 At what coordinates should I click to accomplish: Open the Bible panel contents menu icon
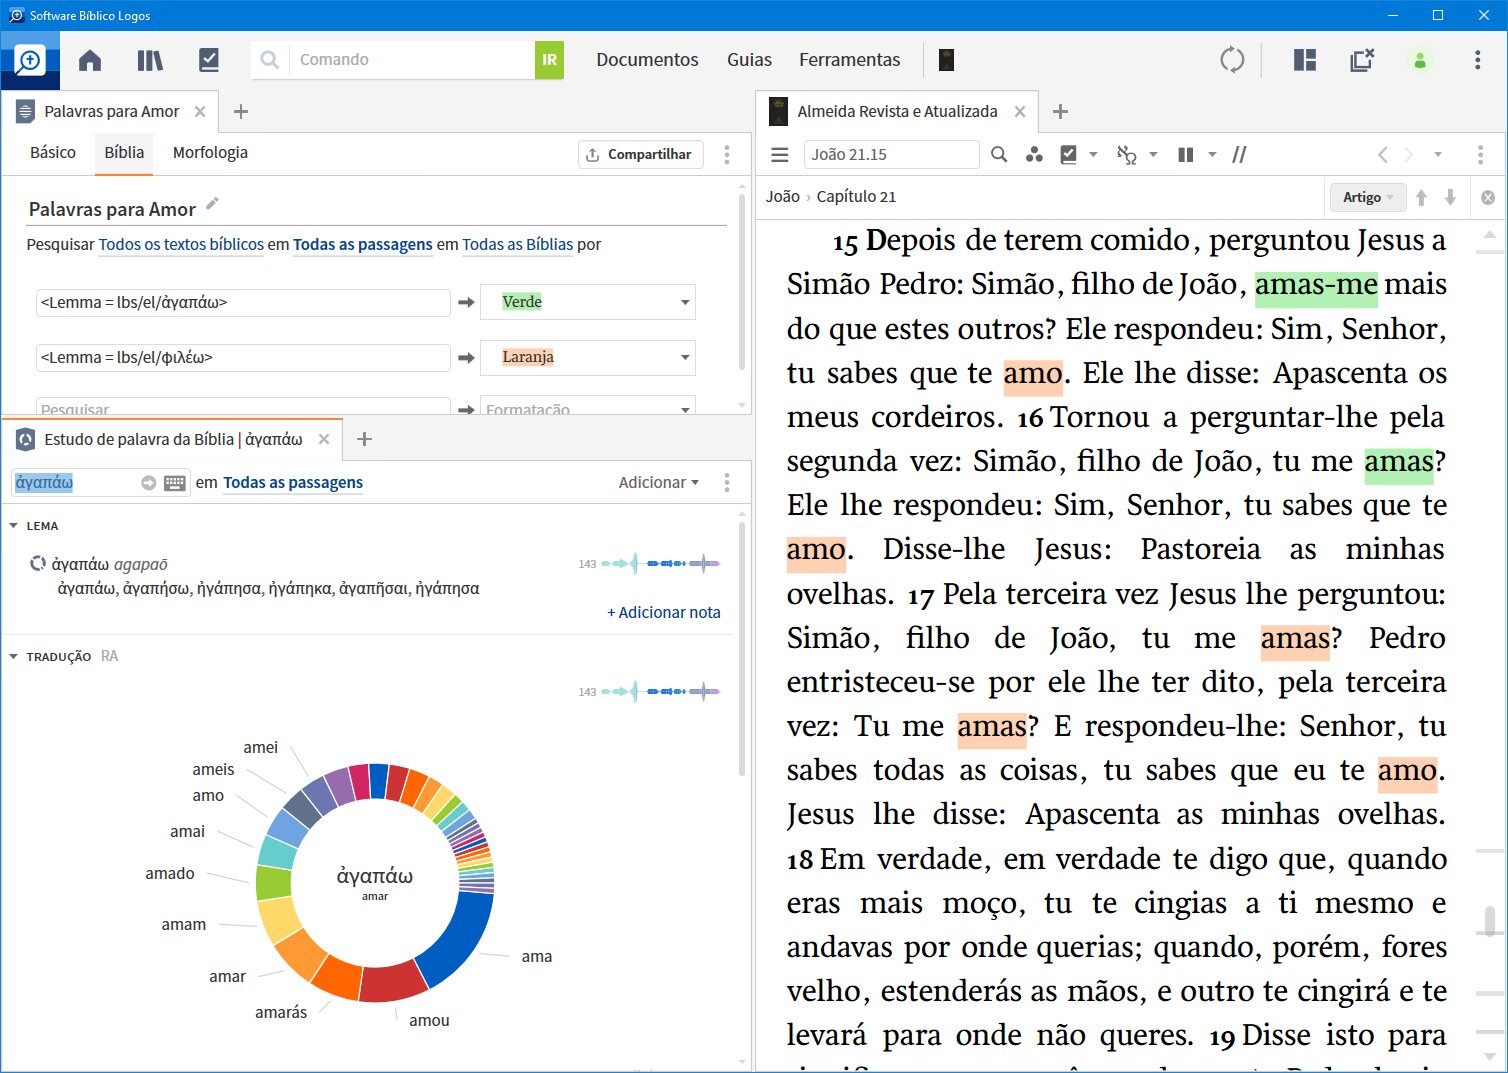click(x=780, y=154)
